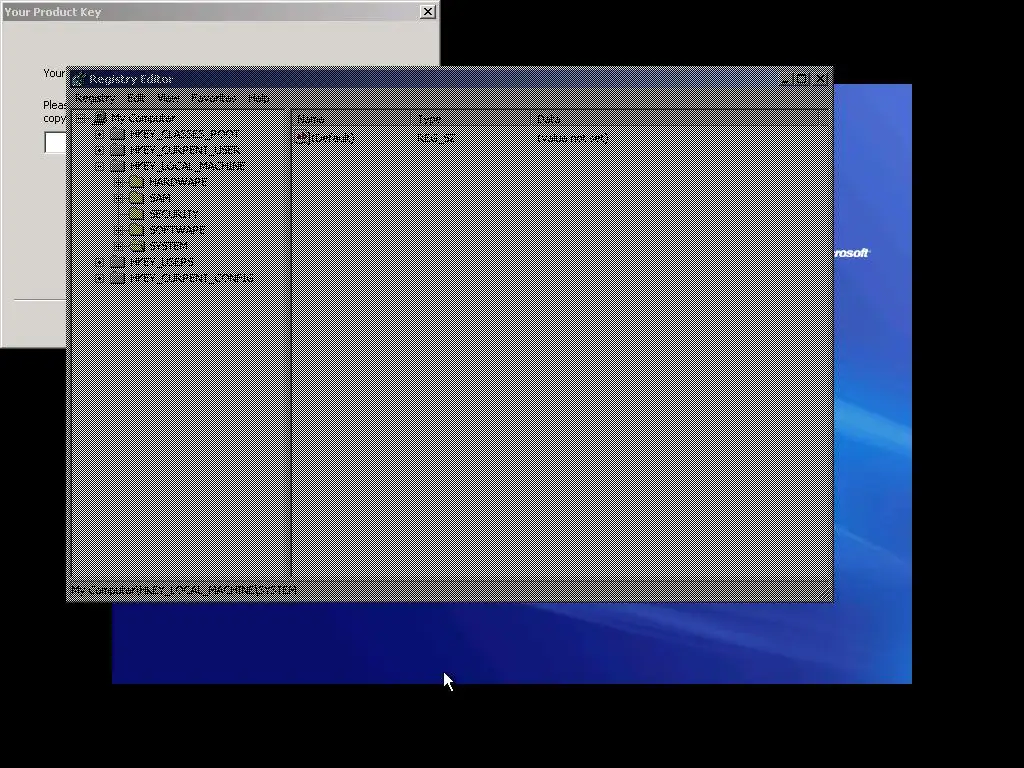The height and width of the screenshot is (768, 1024).
Task: Select the SAM key label
Action: [160, 198]
